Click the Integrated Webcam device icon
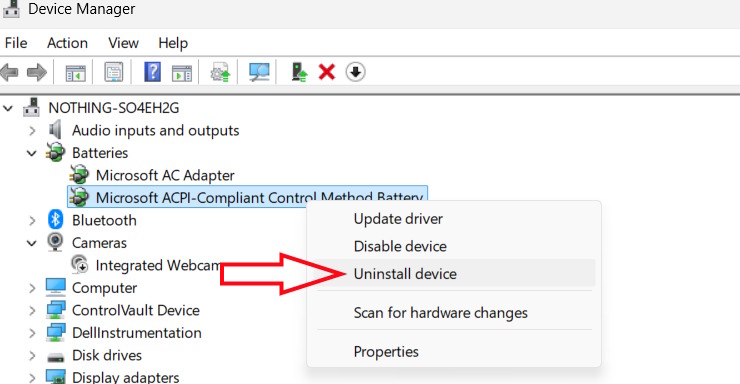Viewport: 740px width, 384px height. pyautogui.click(x=79, y=265)
